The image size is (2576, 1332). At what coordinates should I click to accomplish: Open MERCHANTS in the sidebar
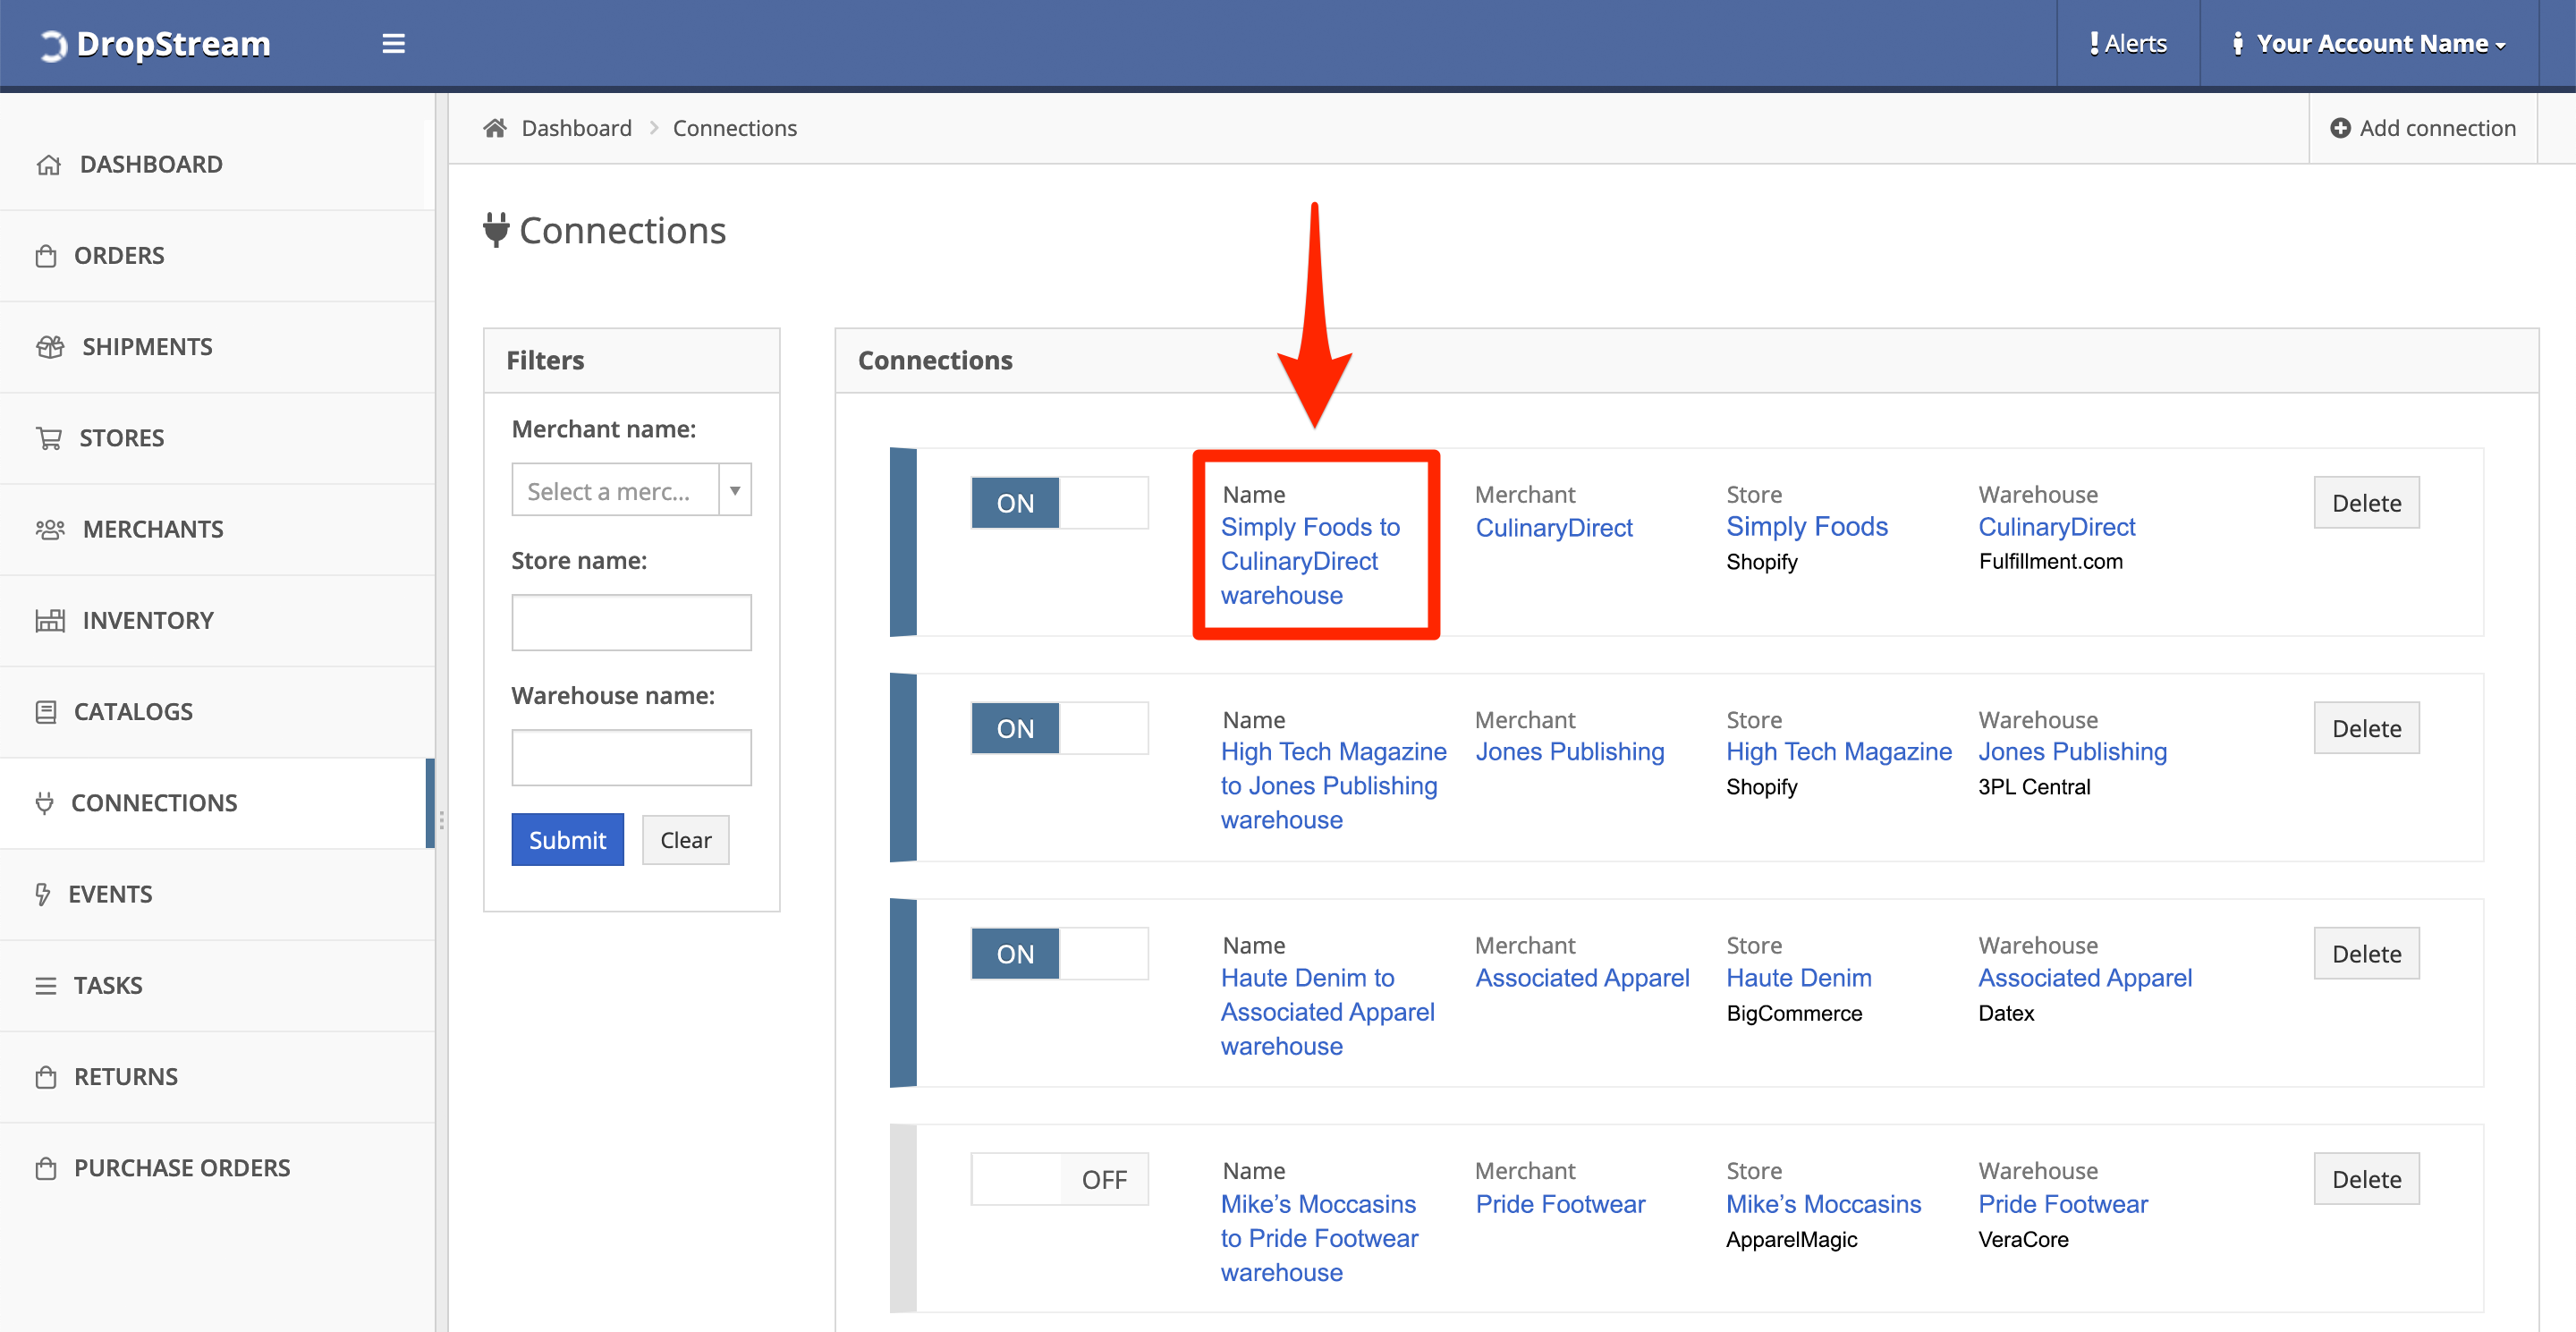[217, 529]
